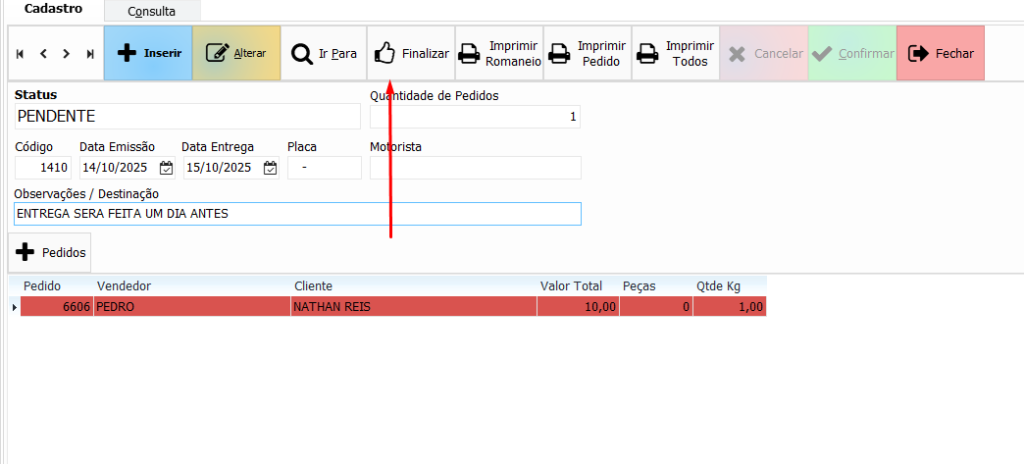The image size is (1024, 464).
Task: Click Finalizar thumbs-up button
Action: click(x=411, y=54)
